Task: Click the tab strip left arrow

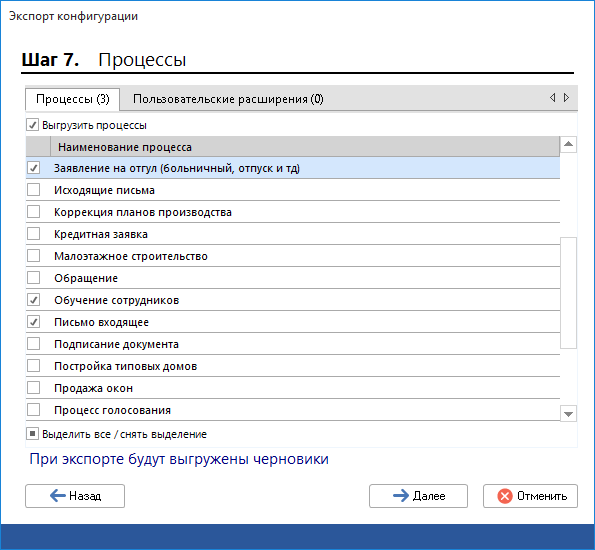Action: (x=552, y=98)
